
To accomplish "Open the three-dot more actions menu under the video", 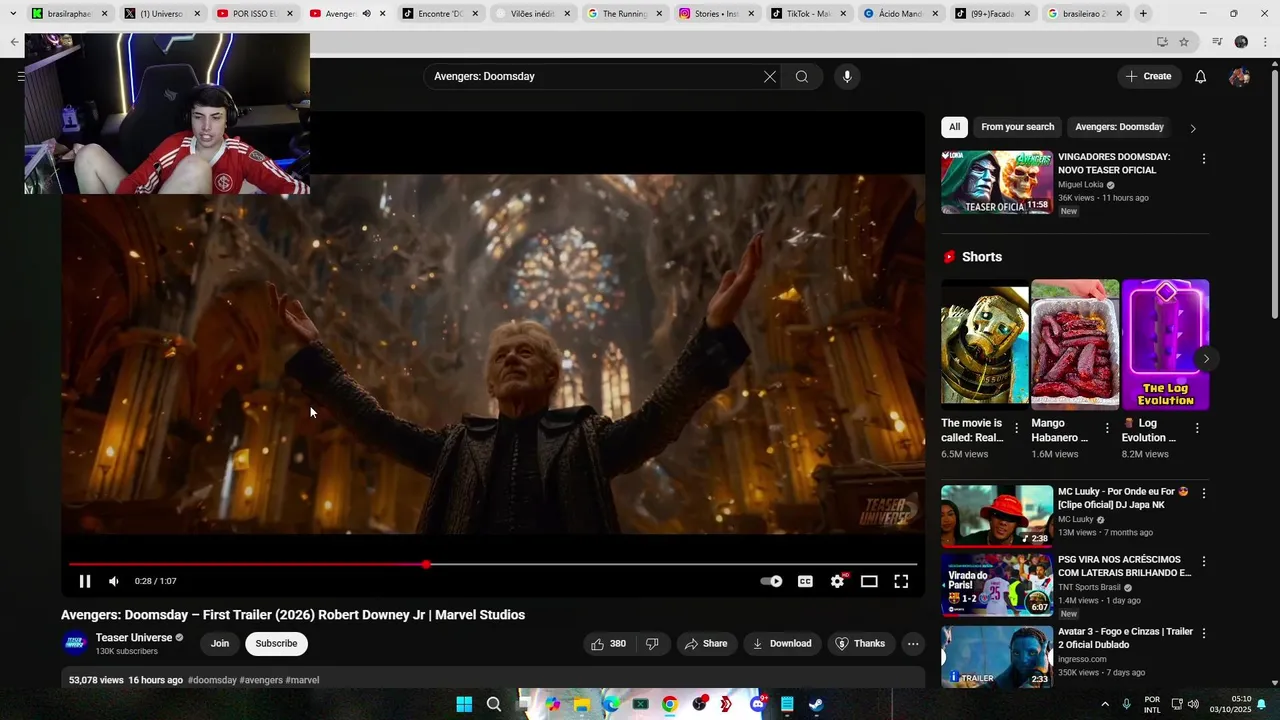I will click(913, 644).
